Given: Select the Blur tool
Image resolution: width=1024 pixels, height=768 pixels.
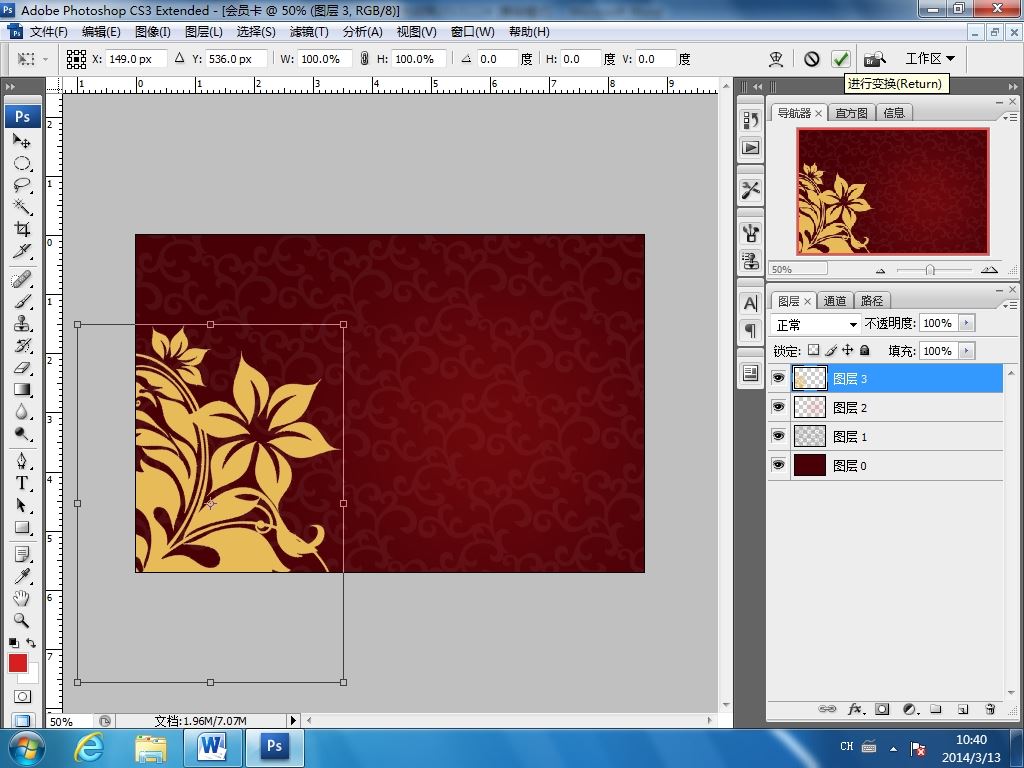Looking at the screenshot, I should [x=22, y=412].
